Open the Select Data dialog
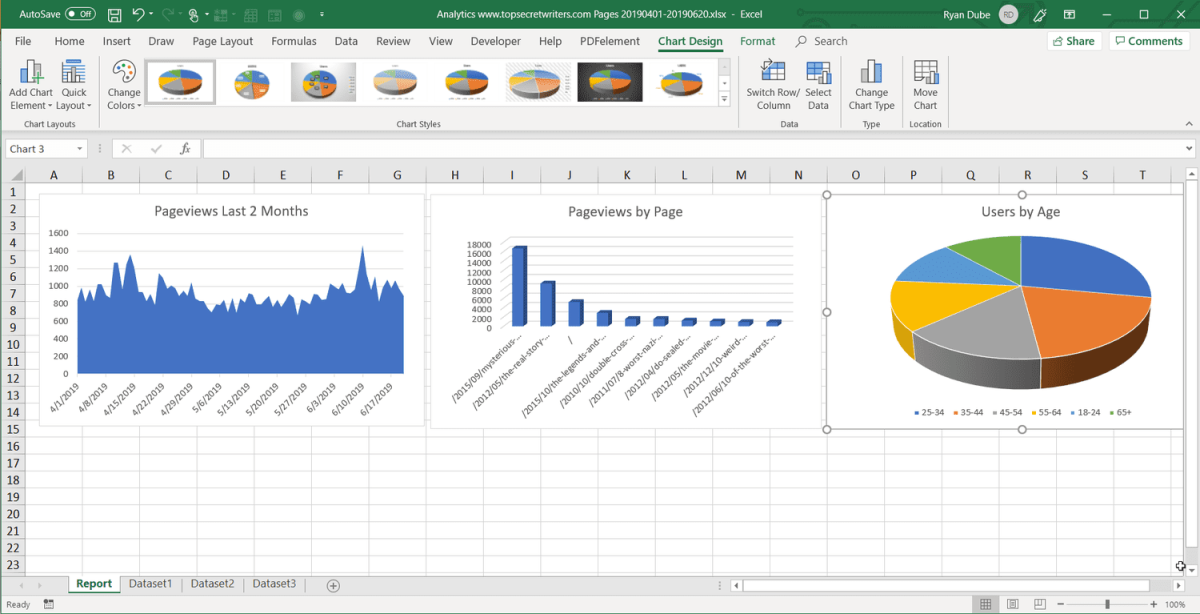Screen dimensions: 1200x614 (818, 84)
